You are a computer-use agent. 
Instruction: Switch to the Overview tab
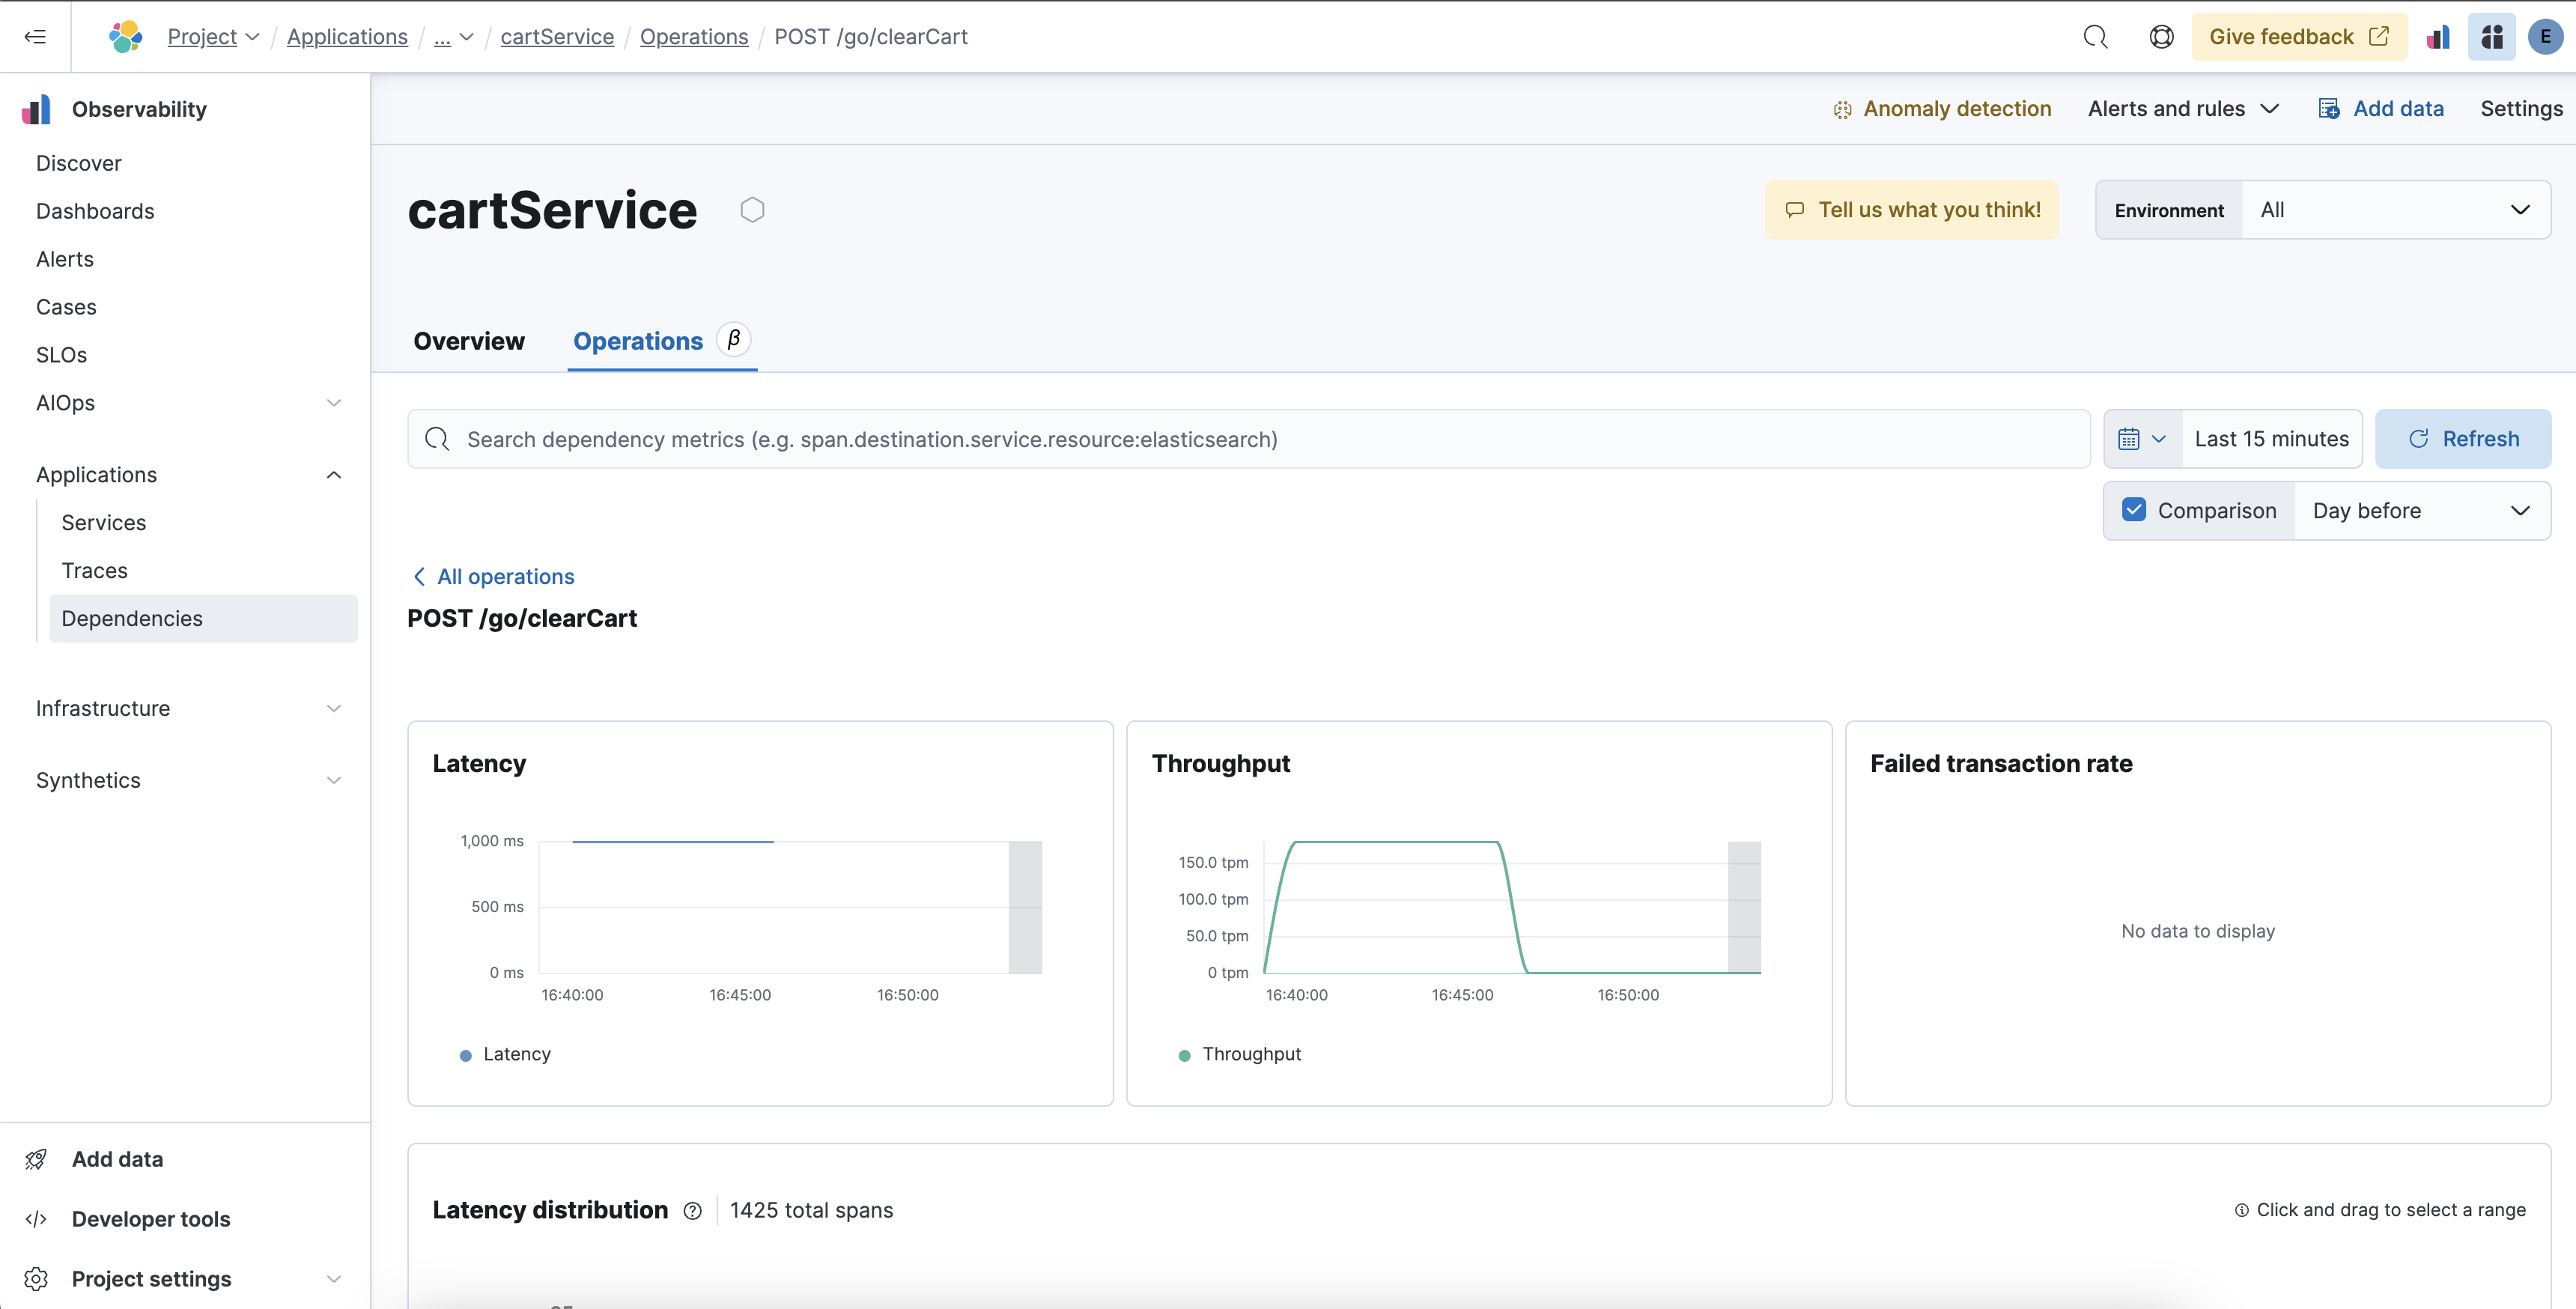pyautogui.click(x=469, y=341)
